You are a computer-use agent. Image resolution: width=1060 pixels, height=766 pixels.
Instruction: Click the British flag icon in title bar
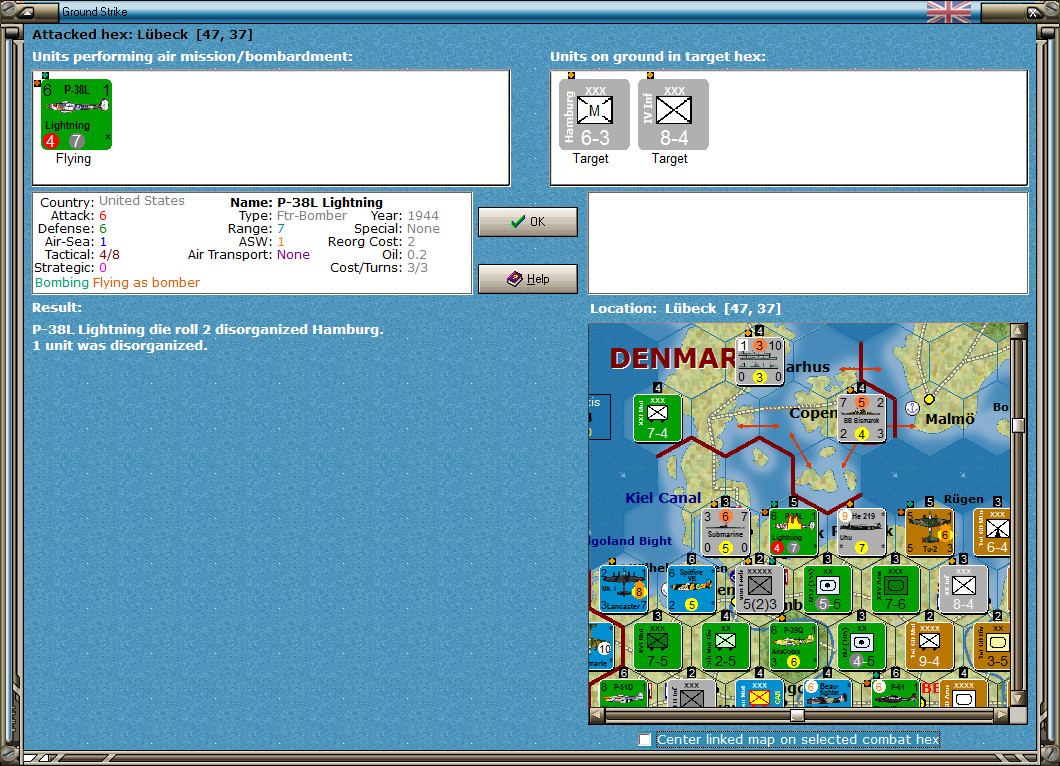tap(948, 11)
